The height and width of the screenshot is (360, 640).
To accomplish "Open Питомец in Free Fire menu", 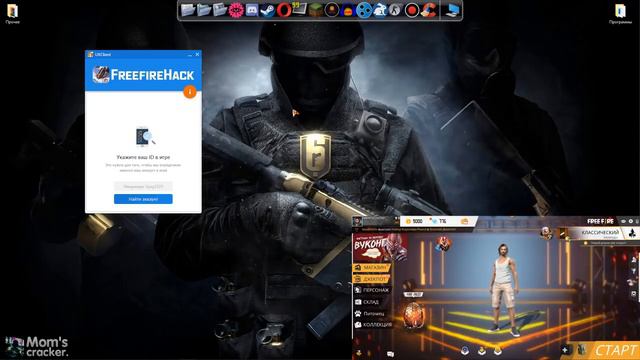I will pyautogui.click(x=370, y=313).
